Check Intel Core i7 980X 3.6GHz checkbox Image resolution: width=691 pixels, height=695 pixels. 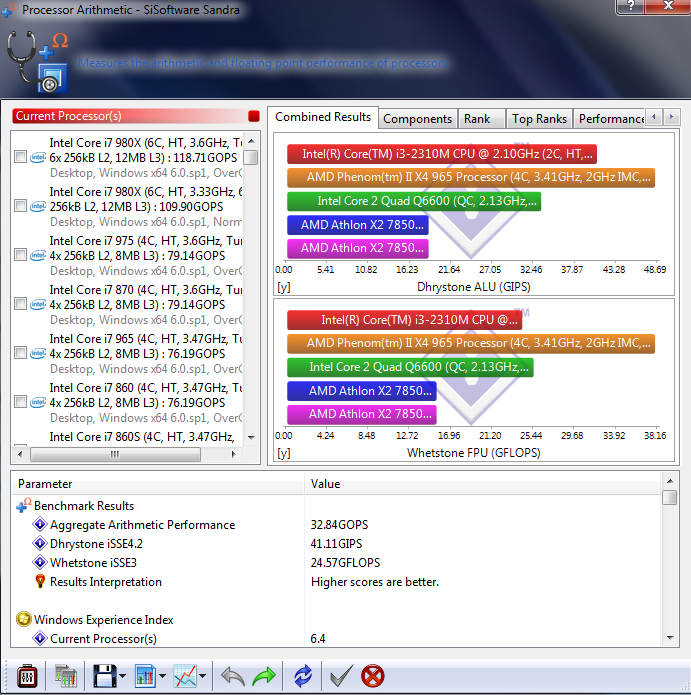coord(20,157)
